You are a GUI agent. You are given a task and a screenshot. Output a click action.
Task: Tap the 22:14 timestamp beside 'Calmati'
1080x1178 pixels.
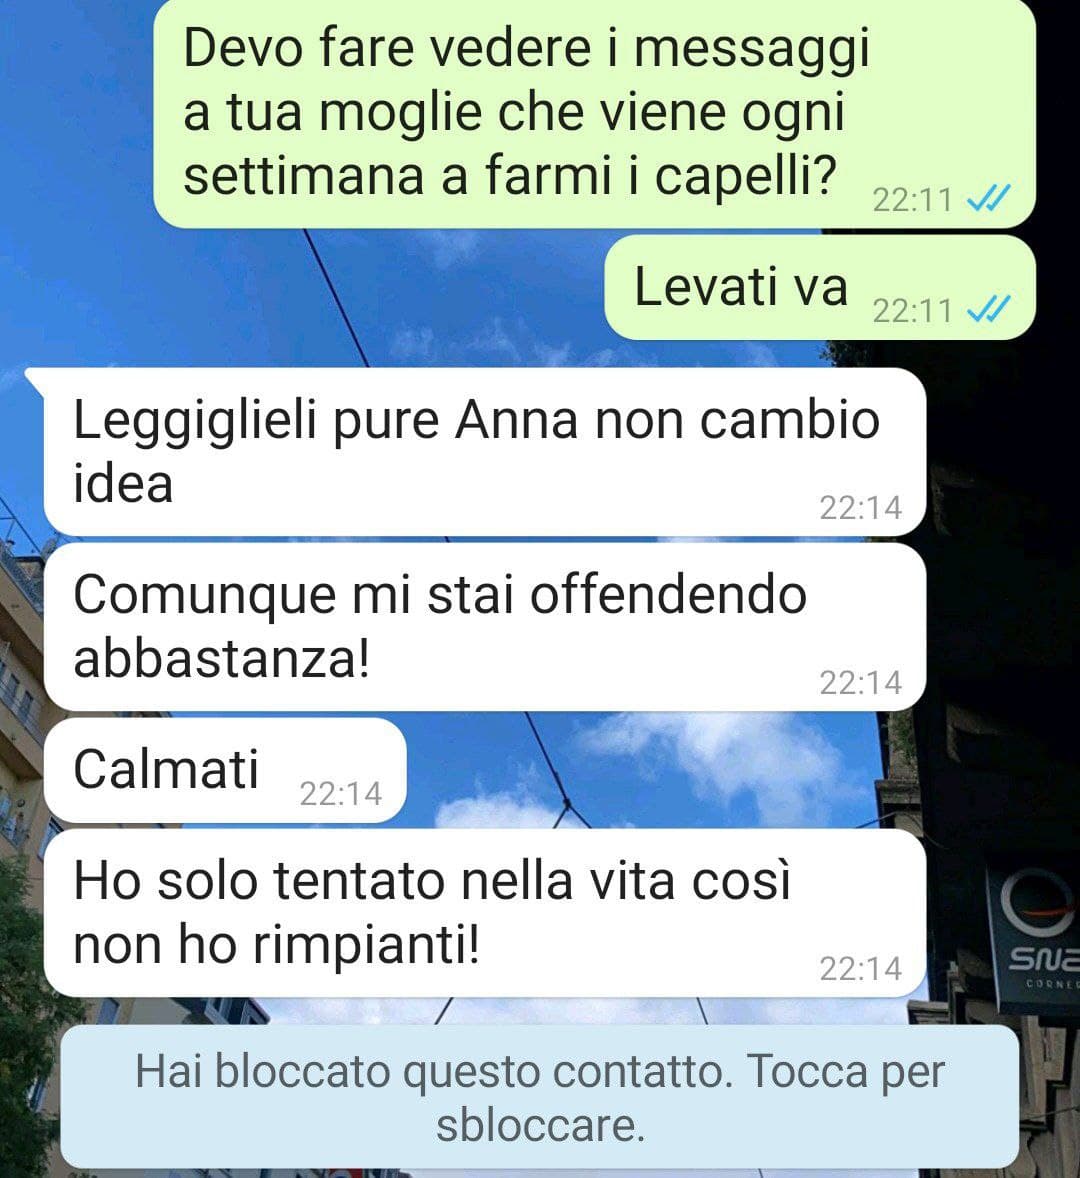coord(341,793)
